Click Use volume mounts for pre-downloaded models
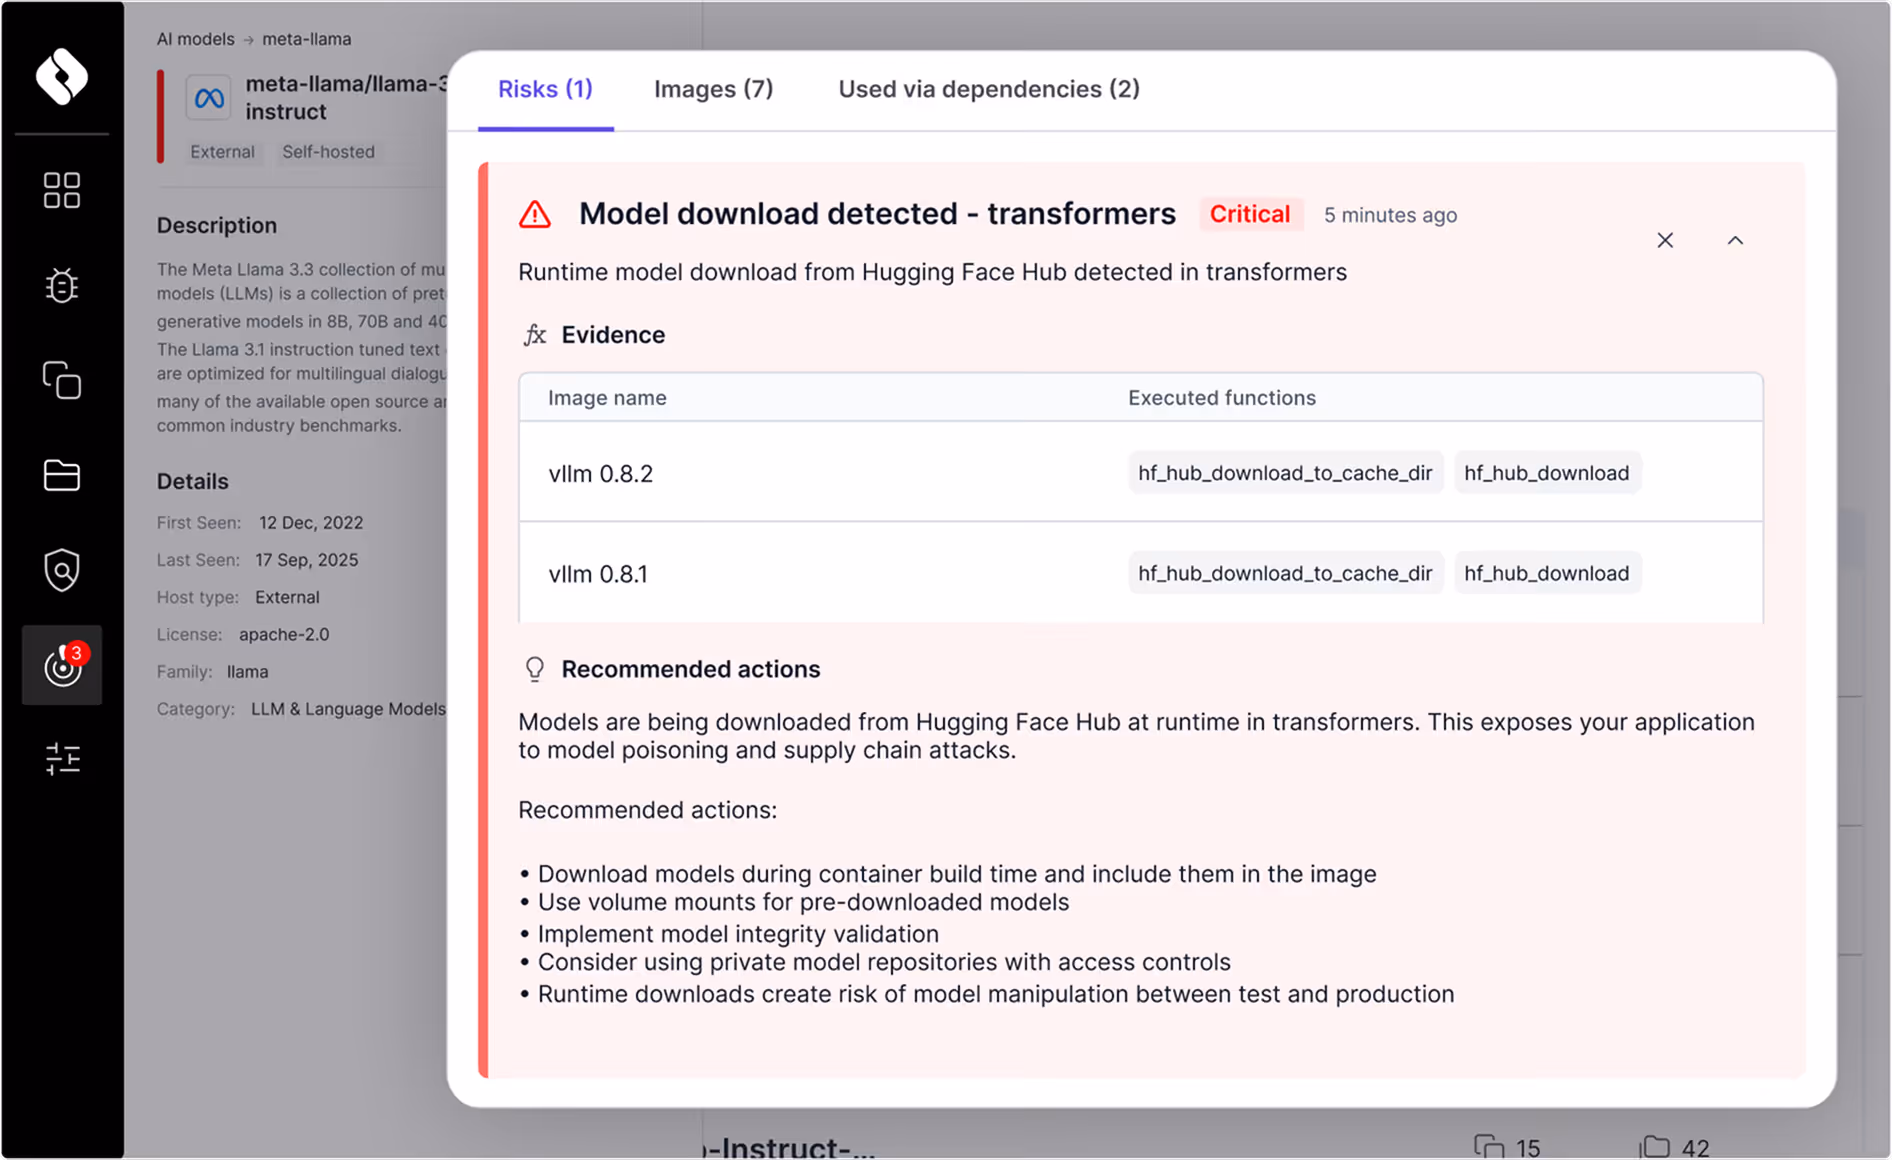 tap(803, 902)
